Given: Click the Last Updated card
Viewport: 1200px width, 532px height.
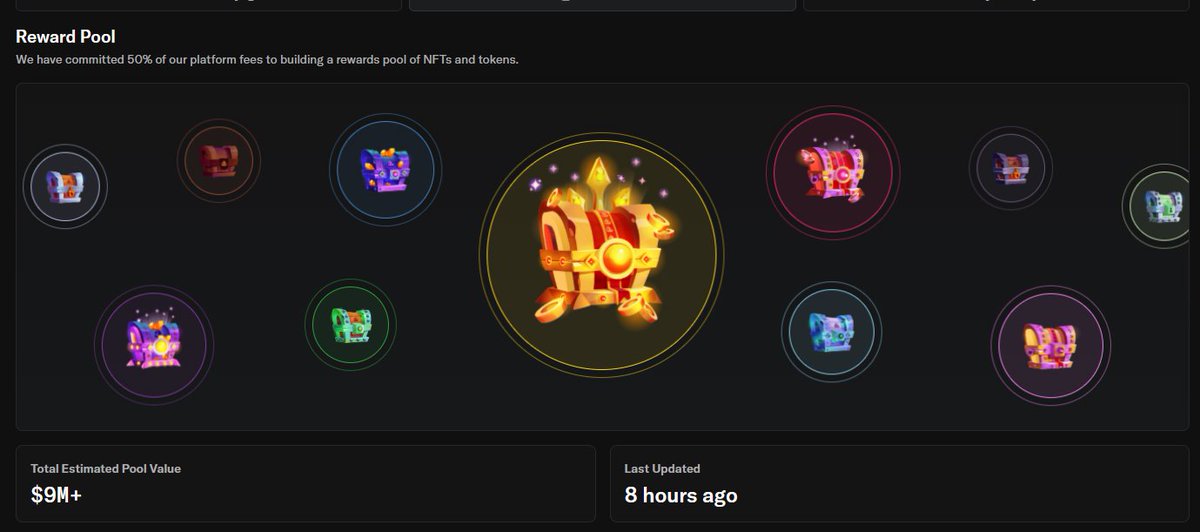Looking at the screenshot, I should coord(900,484).
